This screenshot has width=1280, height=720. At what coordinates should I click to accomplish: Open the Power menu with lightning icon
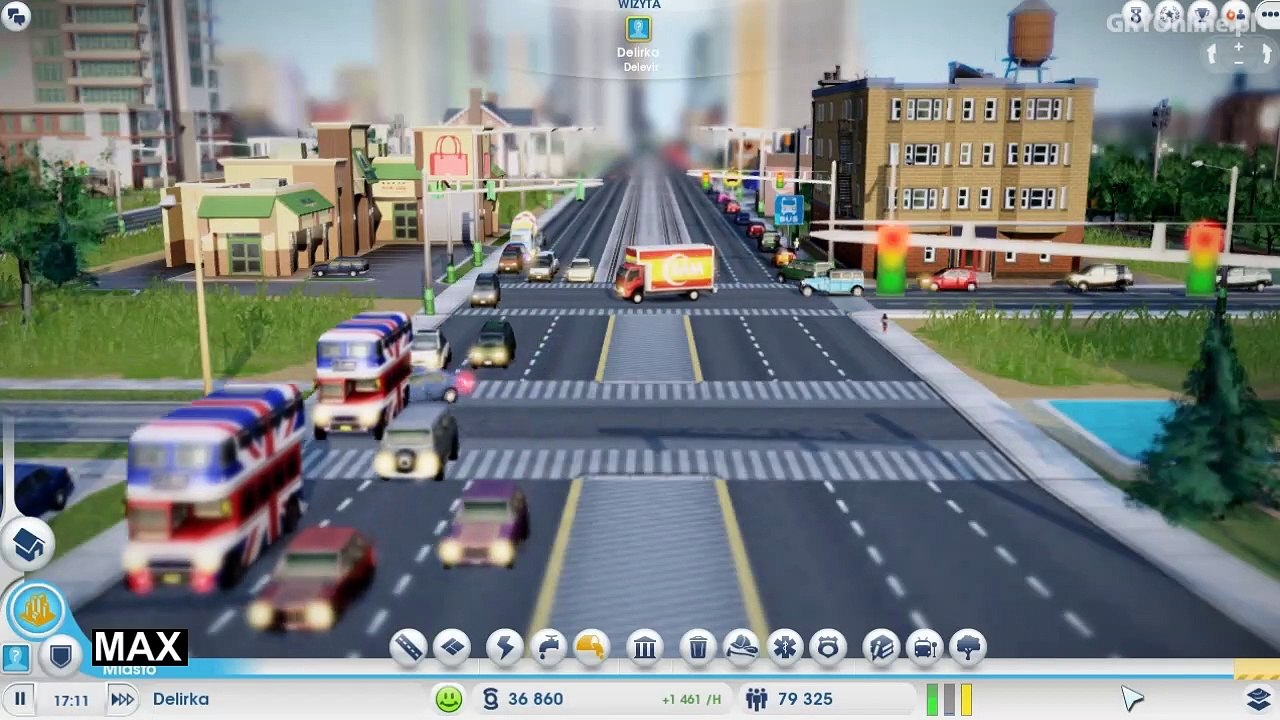(504, 648)
